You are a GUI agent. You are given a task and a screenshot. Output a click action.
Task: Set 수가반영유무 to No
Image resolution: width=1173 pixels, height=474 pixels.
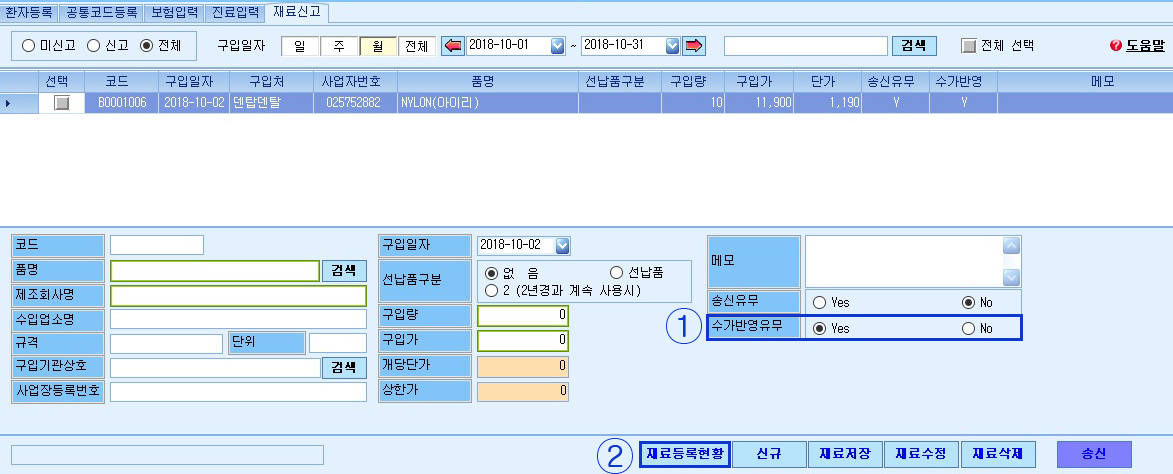pyautogui.click(x=968, y=328)
